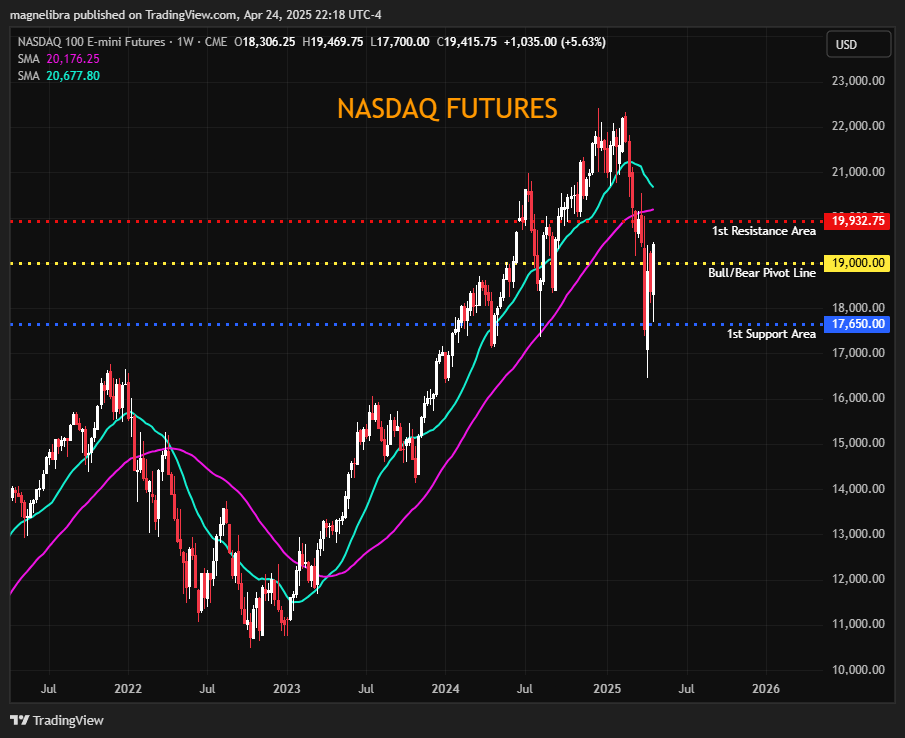Click the blue 17,650.00 price label
905x738 pixels.
[x=858, y=324]
